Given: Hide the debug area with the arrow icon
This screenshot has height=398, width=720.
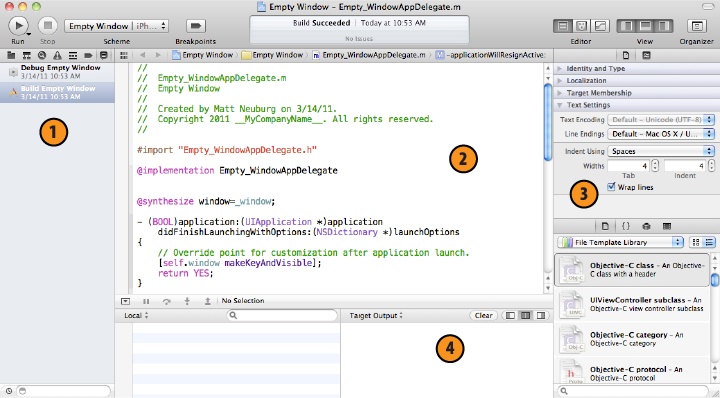Looking at the screenshot, I should click(x=125, y=302).
